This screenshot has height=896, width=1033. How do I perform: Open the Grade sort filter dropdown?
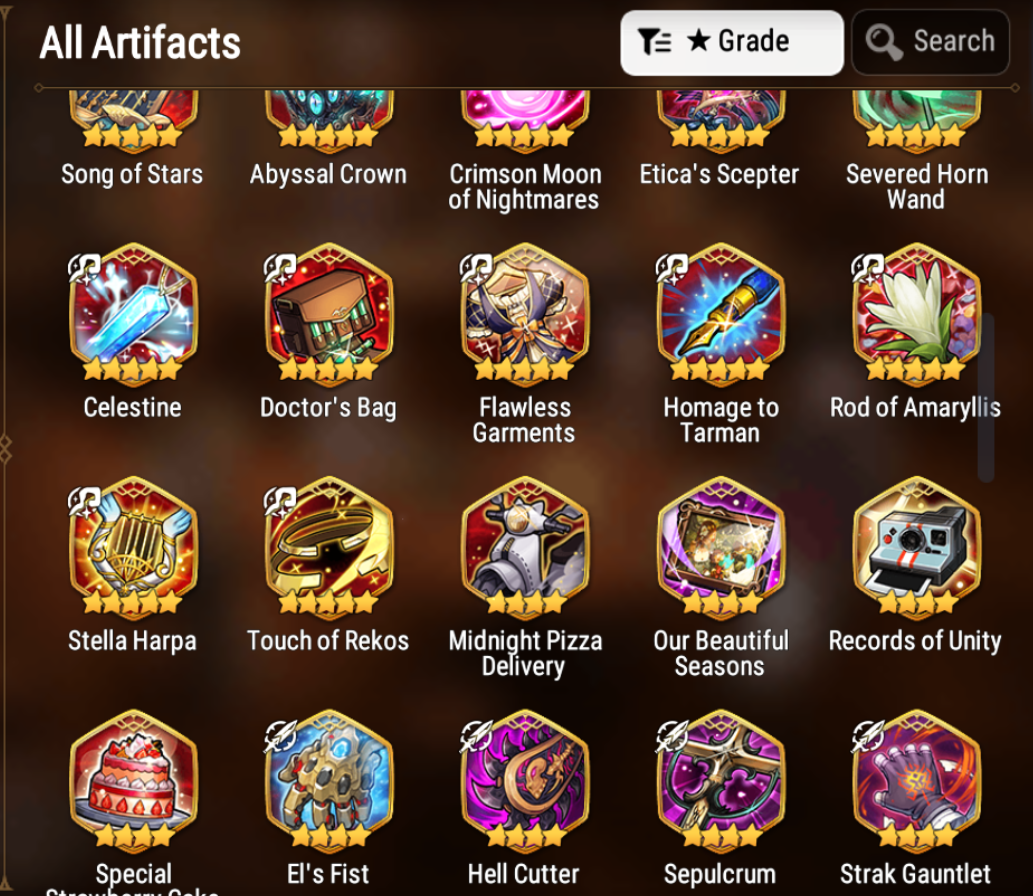point(732,43)
